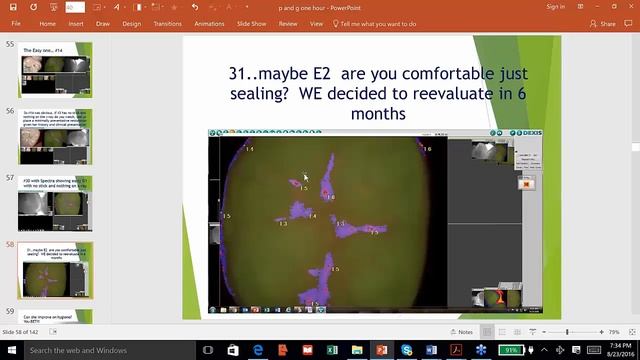Viewport: 640px width, 360px height.
Task: Open the Windows Start menu
Action: [x=12, y=350]
